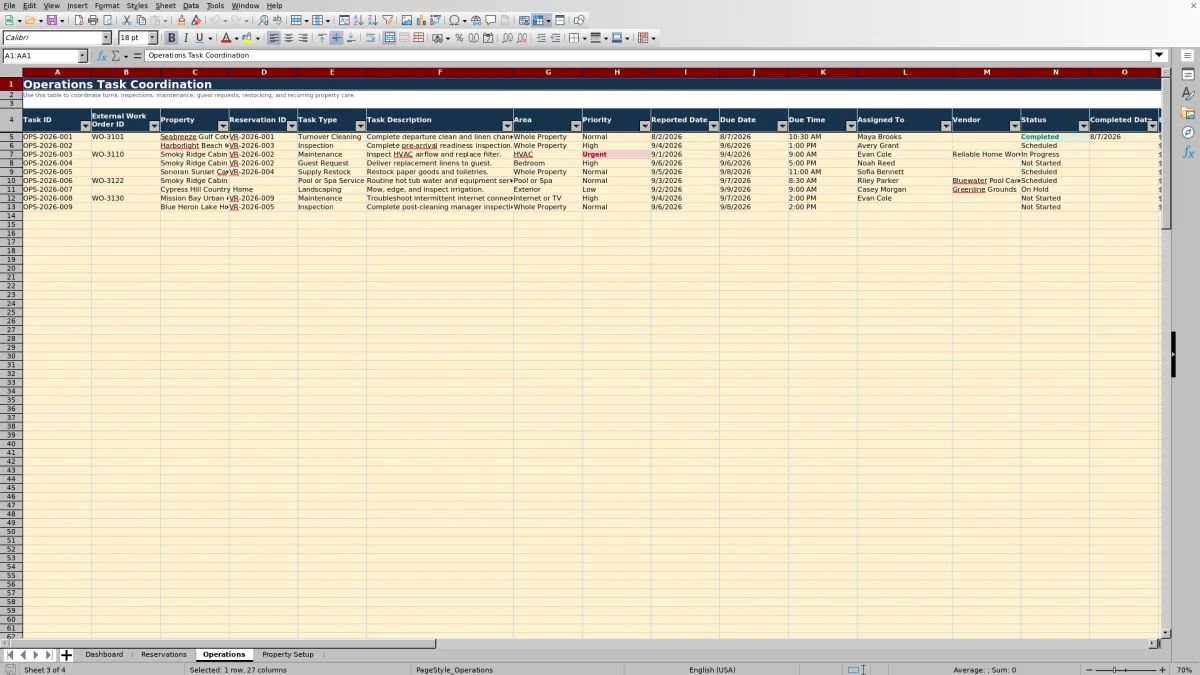Click the zoom slider in status bar
This screenshot has height=675, width=1200.
1126,670
